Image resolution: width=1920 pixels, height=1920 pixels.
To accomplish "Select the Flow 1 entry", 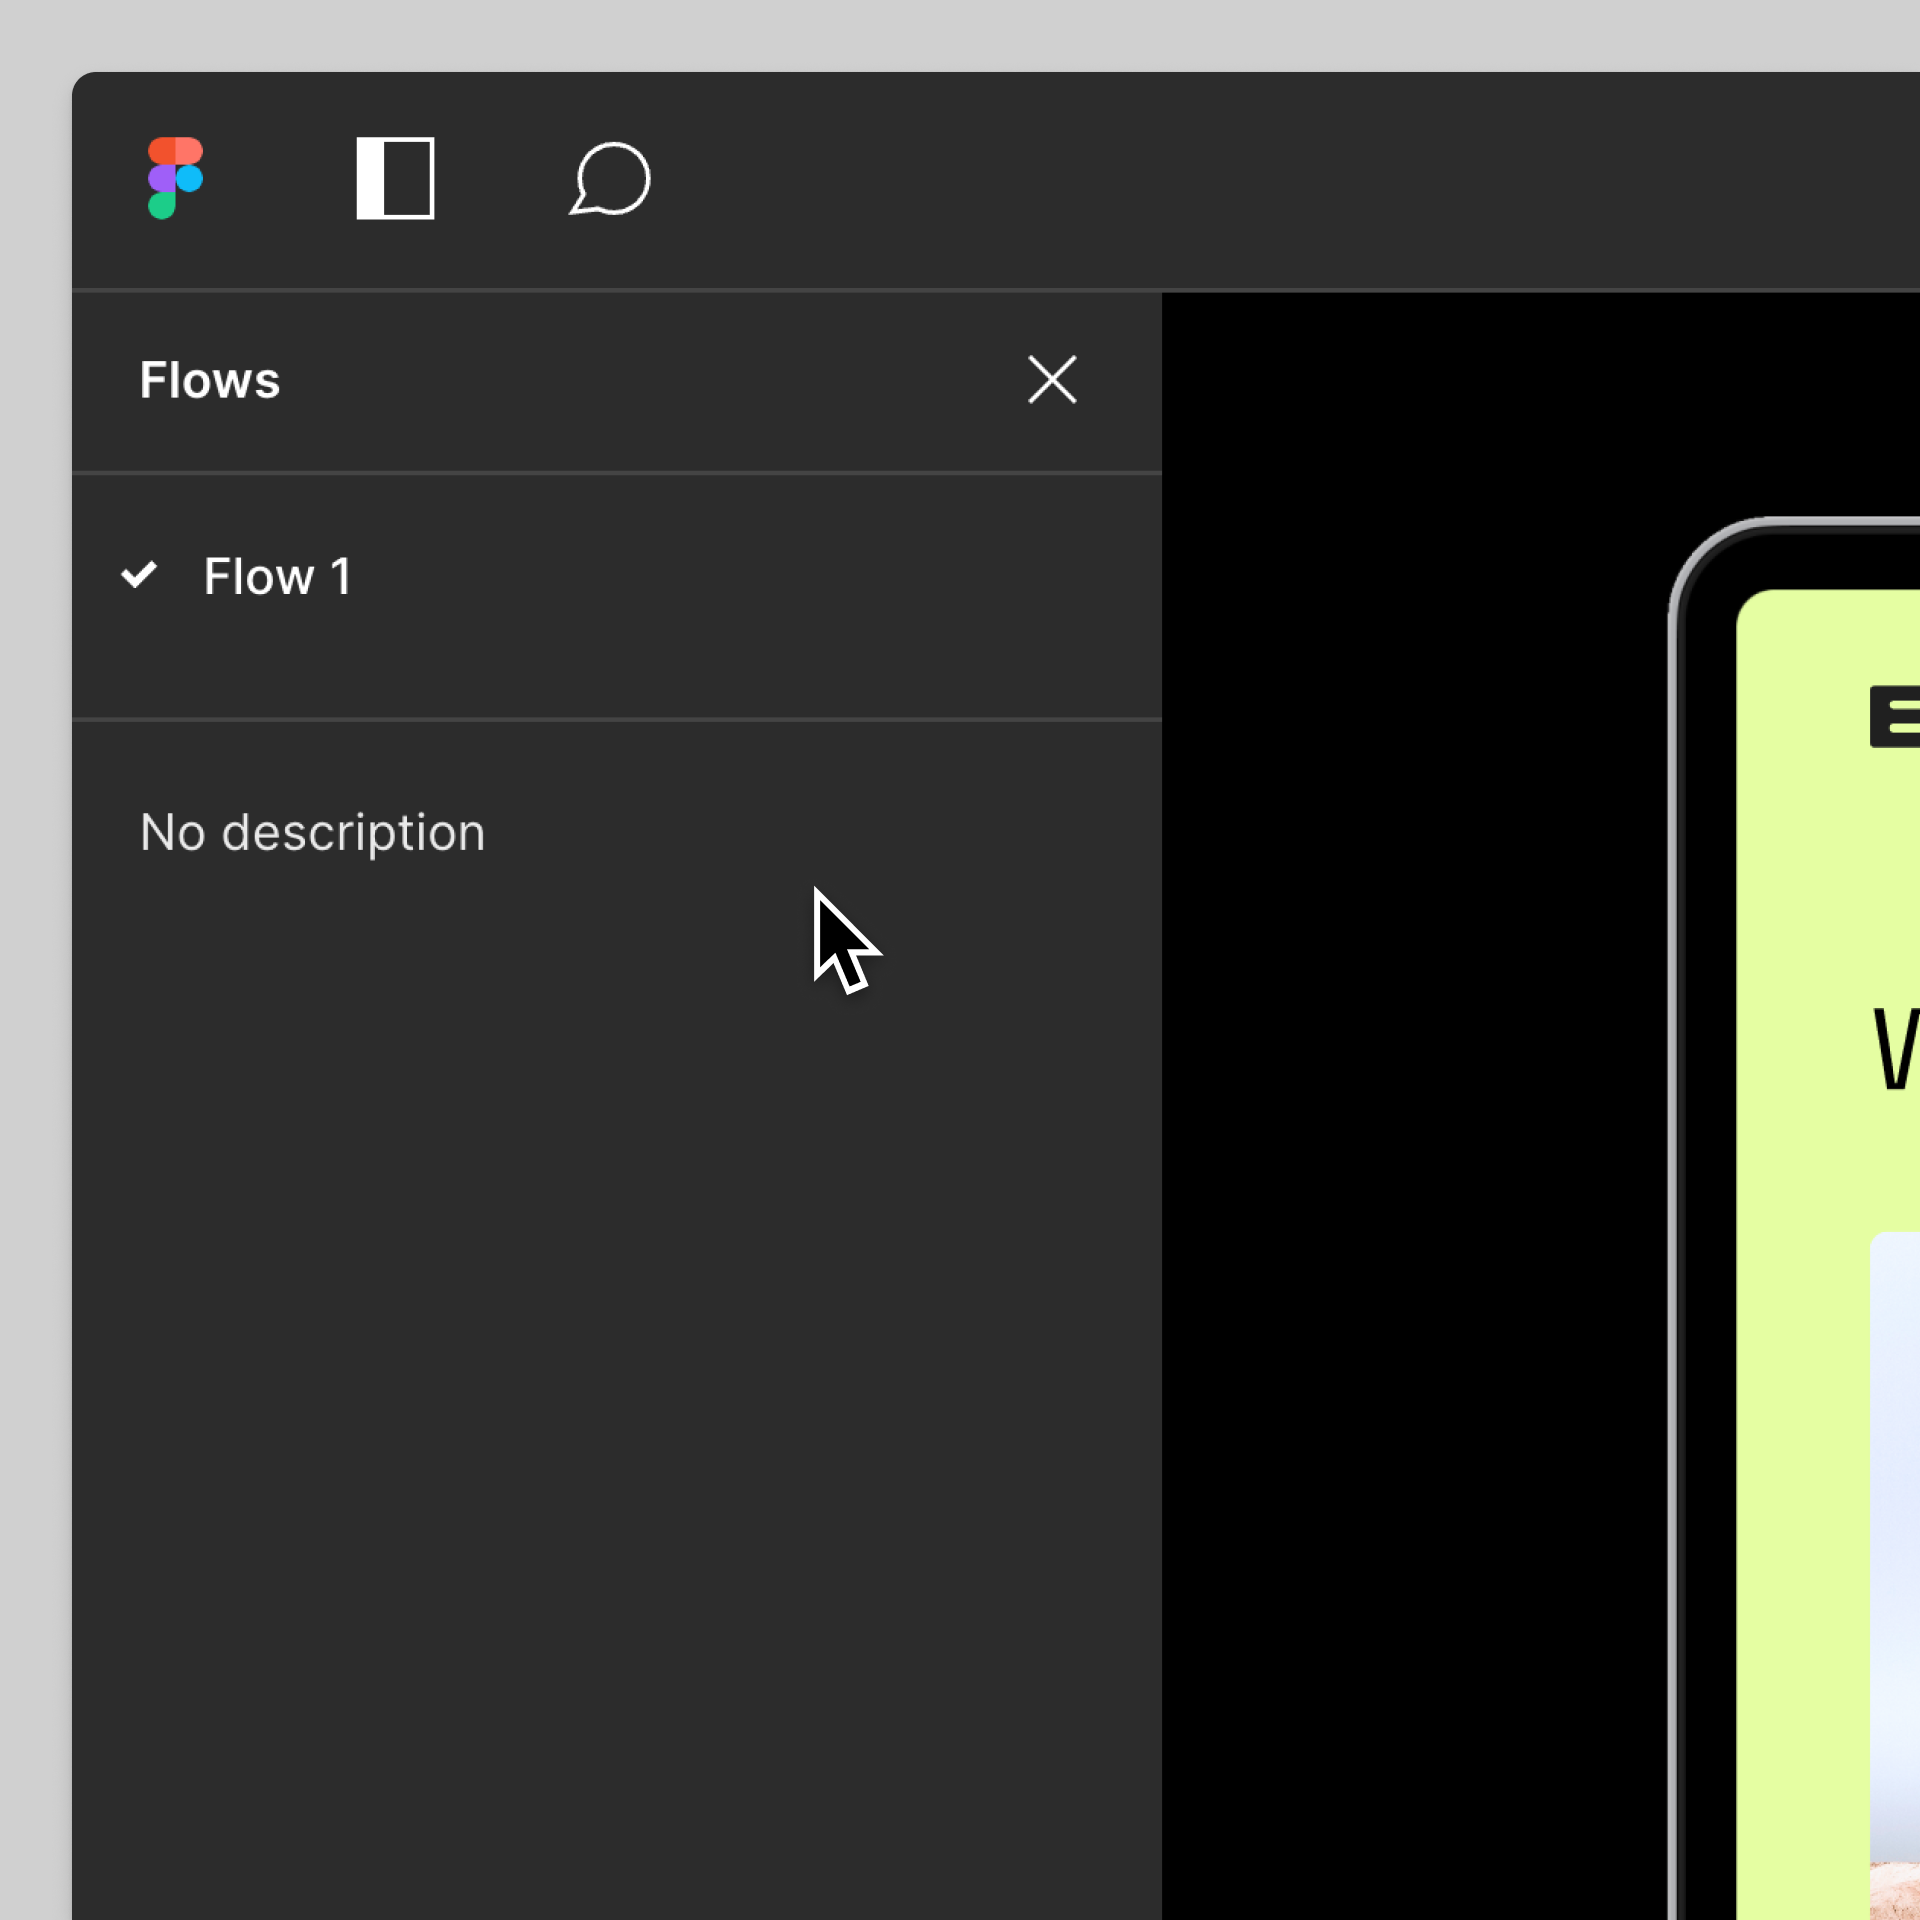I will [x=278, y=577].
